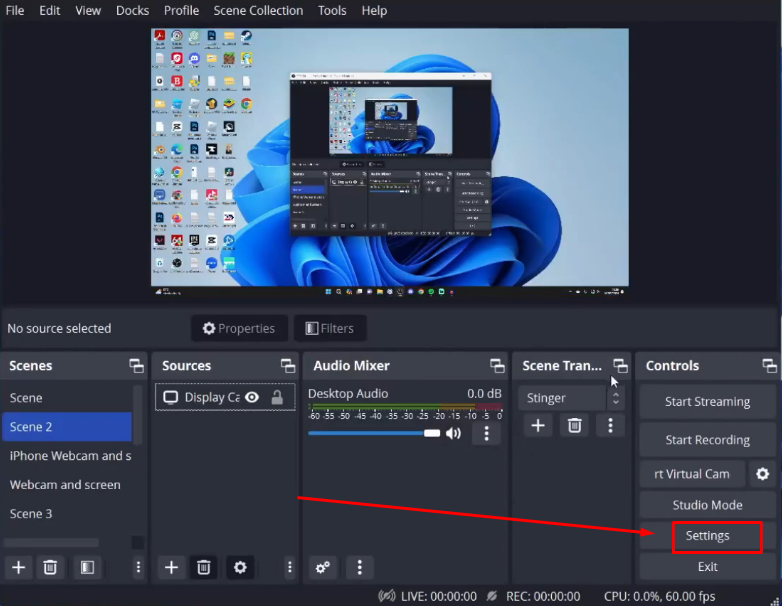Pop out the Audio Mixer dock

point(497,366)
